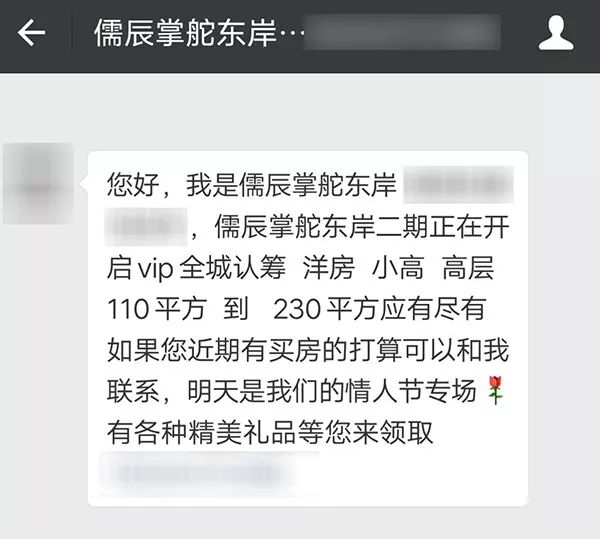Click the word 洋房 in message
This screenshot has width=600, height=539.
click(x=329, y=268)
